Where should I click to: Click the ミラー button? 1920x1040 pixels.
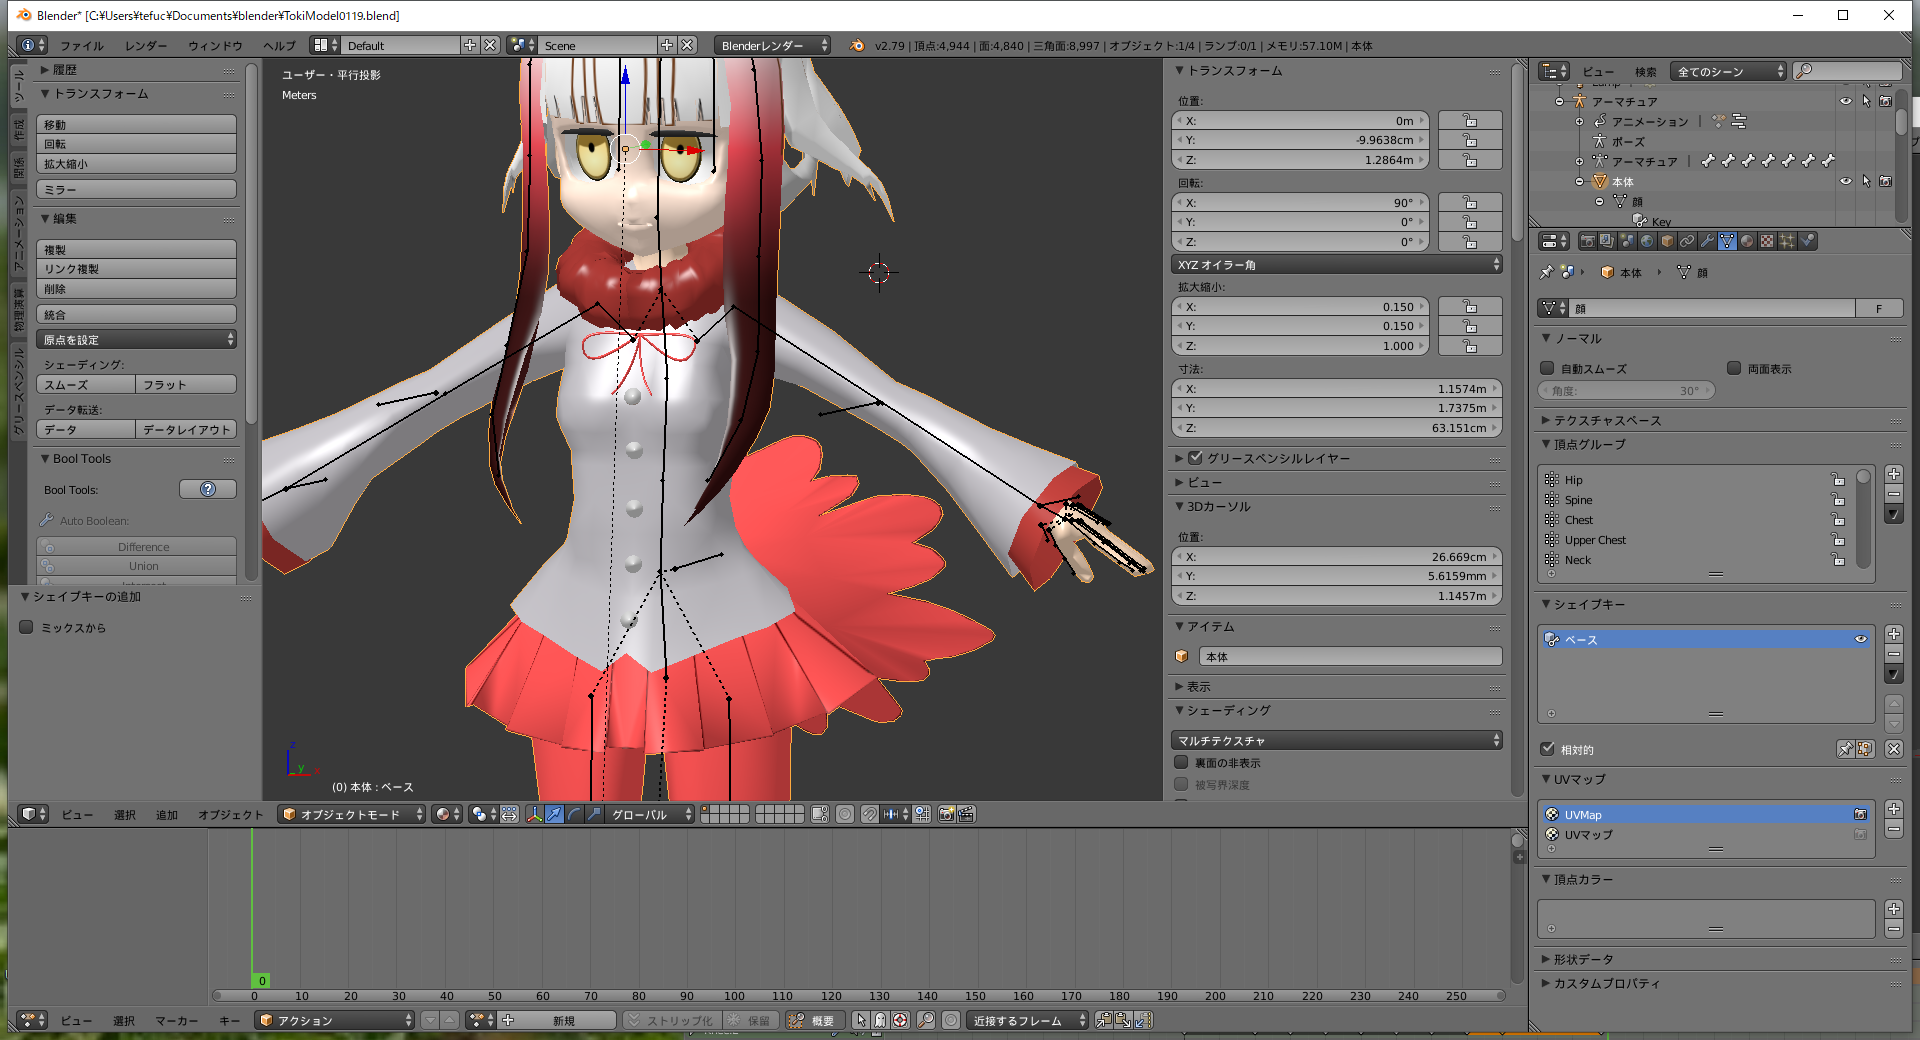137,189
